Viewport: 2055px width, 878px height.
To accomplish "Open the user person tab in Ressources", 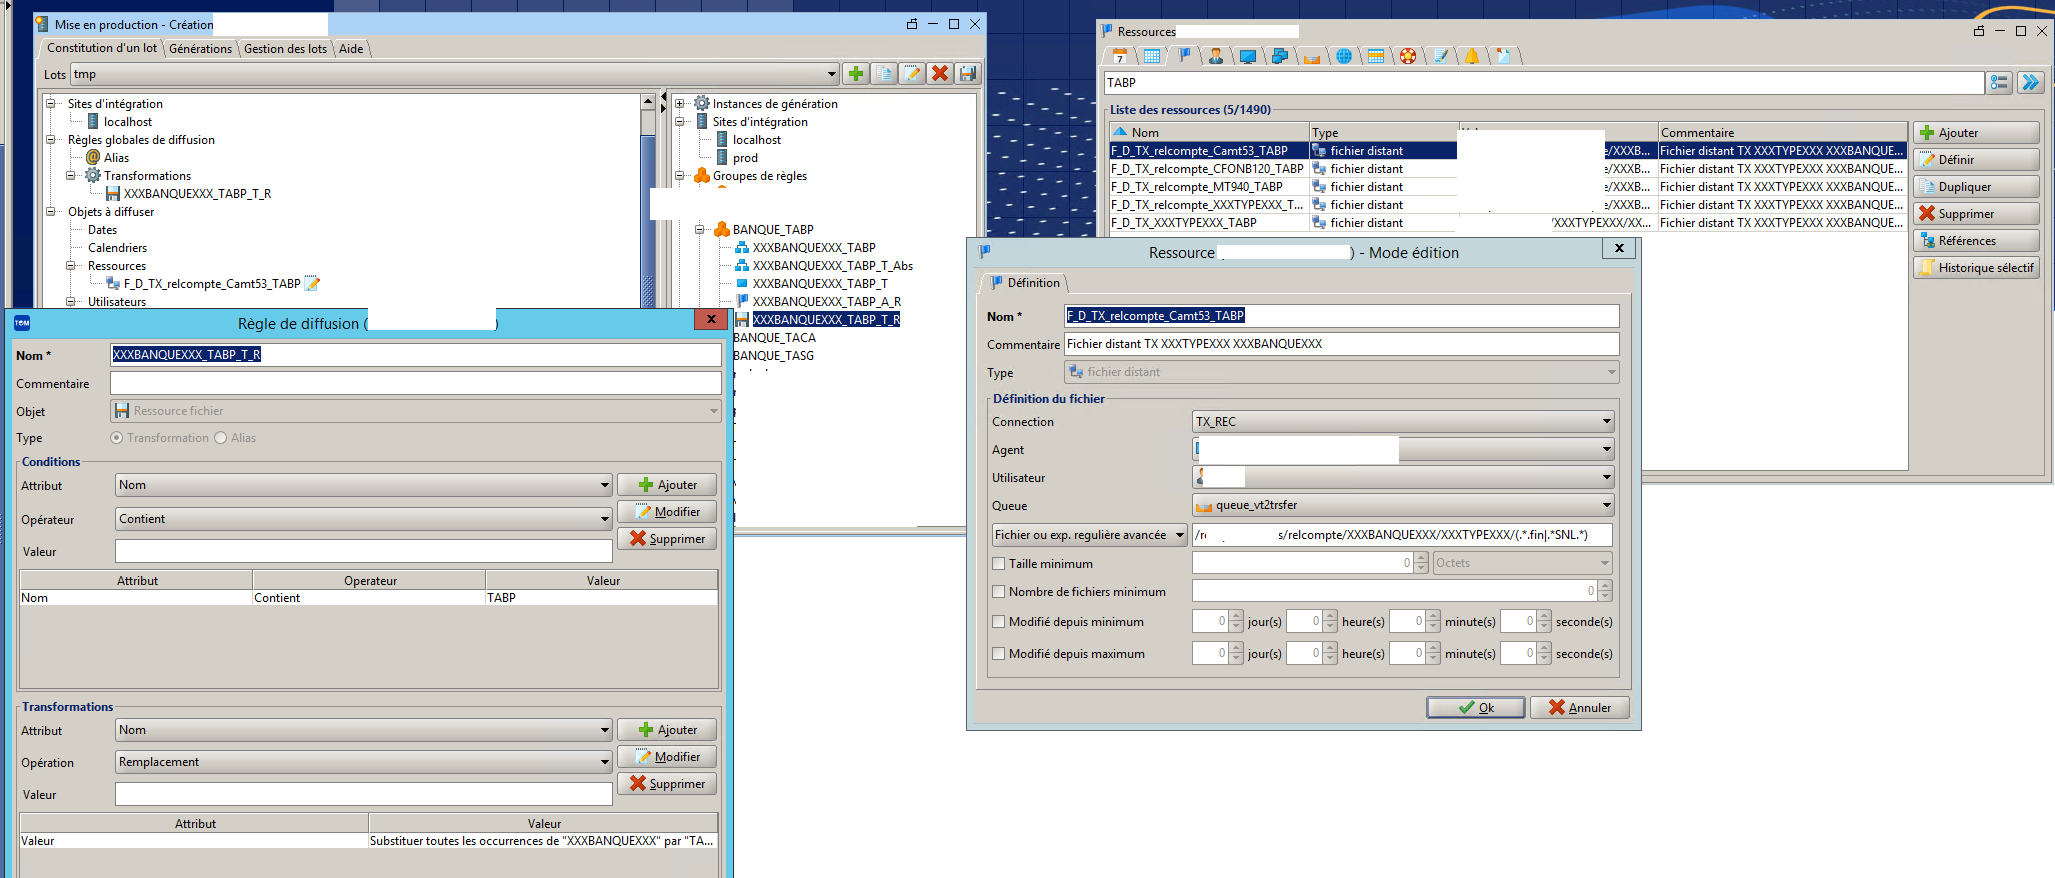I will click(1216, 56).
